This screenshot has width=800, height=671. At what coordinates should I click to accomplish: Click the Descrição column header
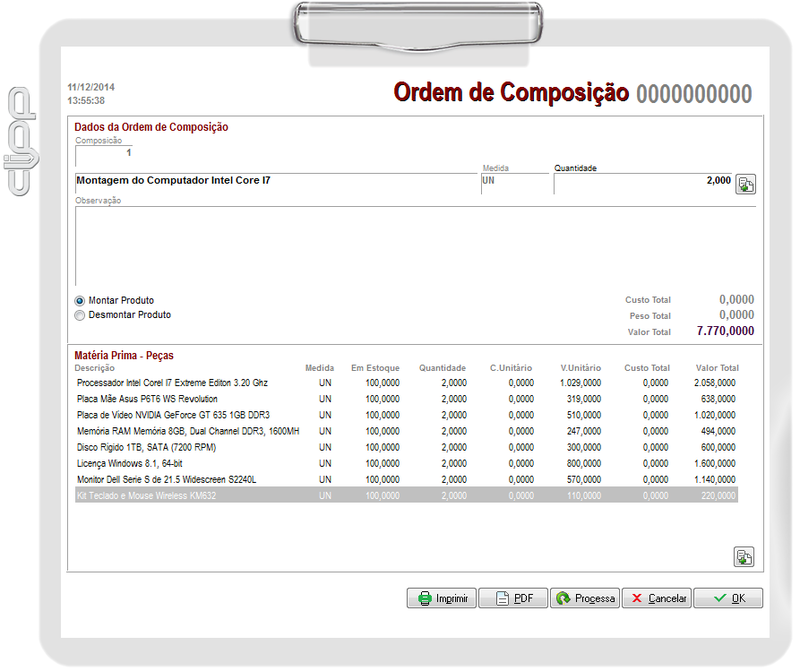[x=95, y=368]
